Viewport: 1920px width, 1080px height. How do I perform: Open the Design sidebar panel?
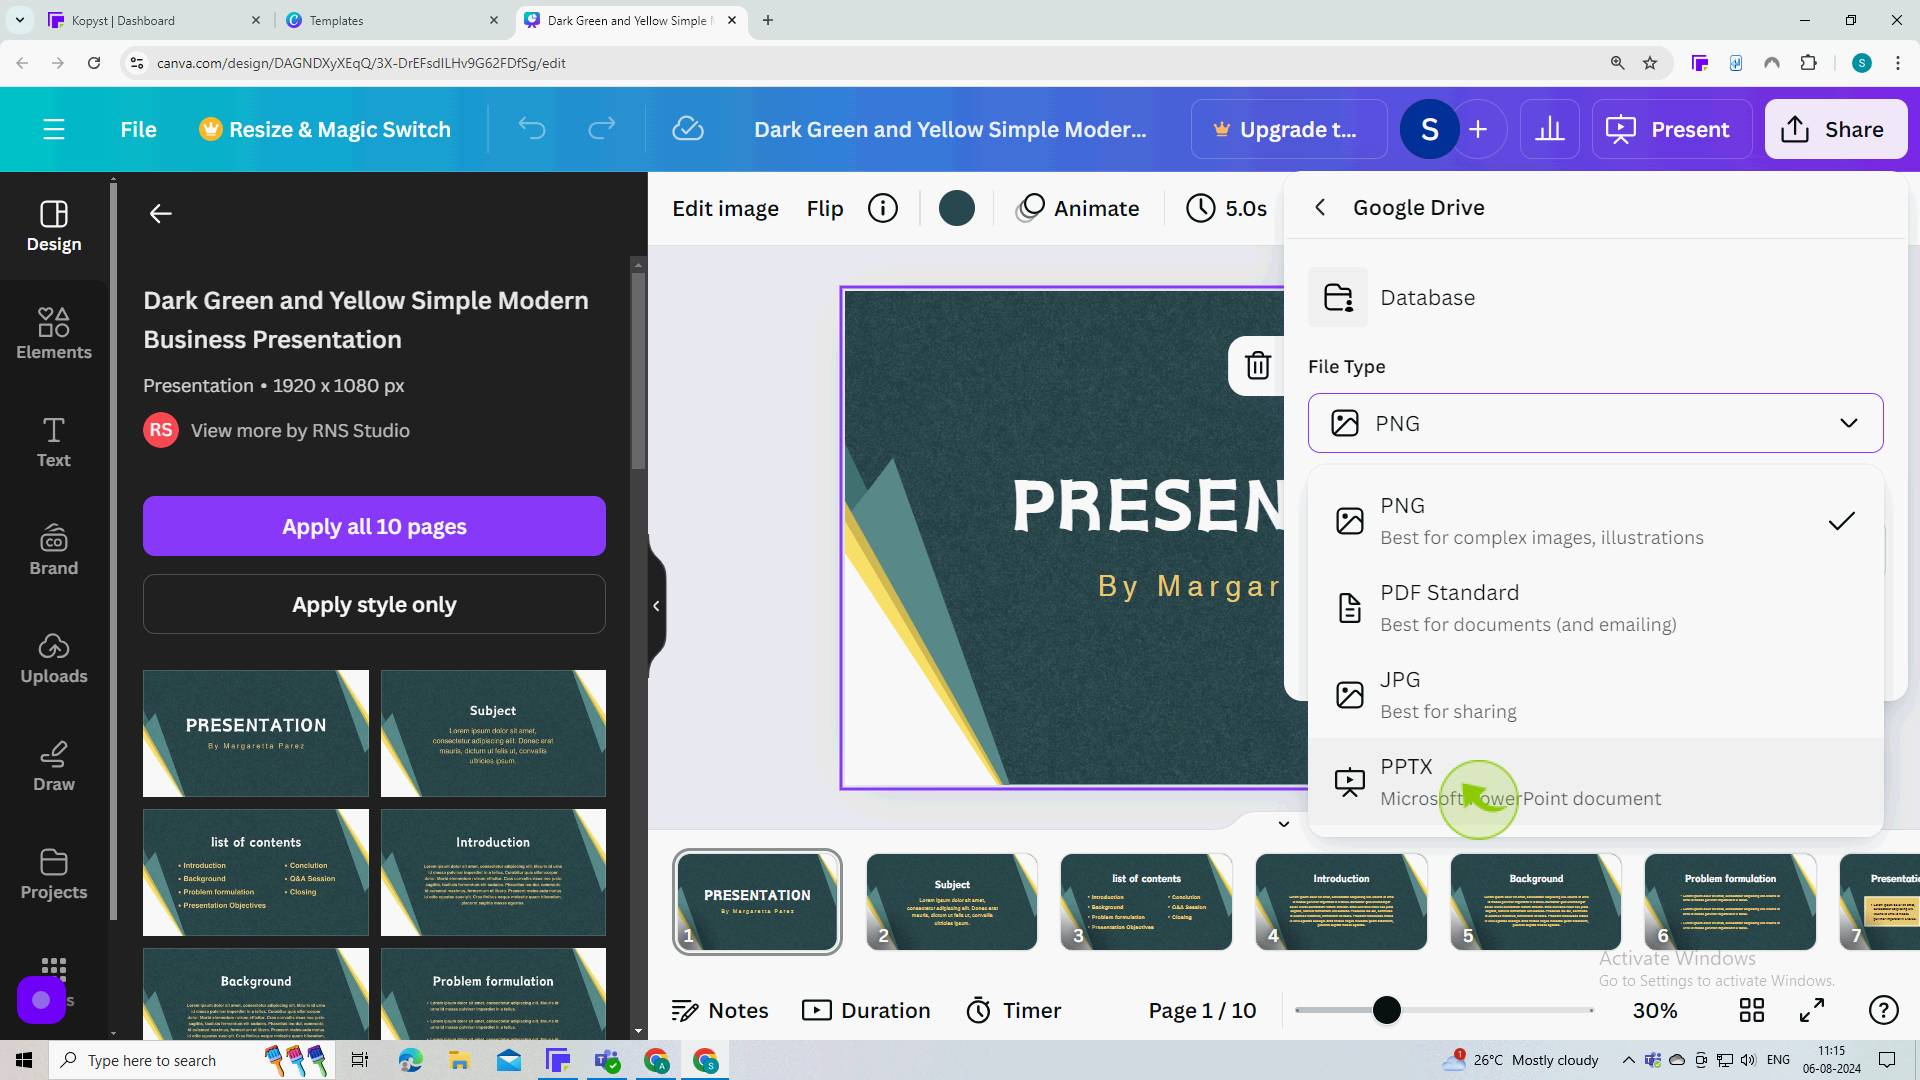(x=54, y=226)
